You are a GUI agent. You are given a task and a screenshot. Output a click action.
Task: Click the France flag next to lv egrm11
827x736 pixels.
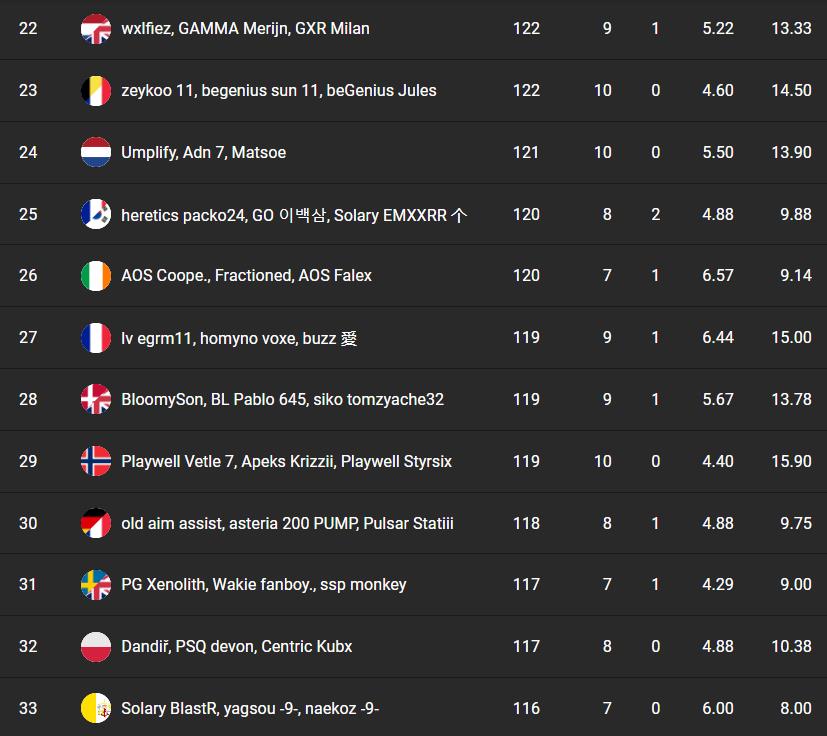[95, 338]
